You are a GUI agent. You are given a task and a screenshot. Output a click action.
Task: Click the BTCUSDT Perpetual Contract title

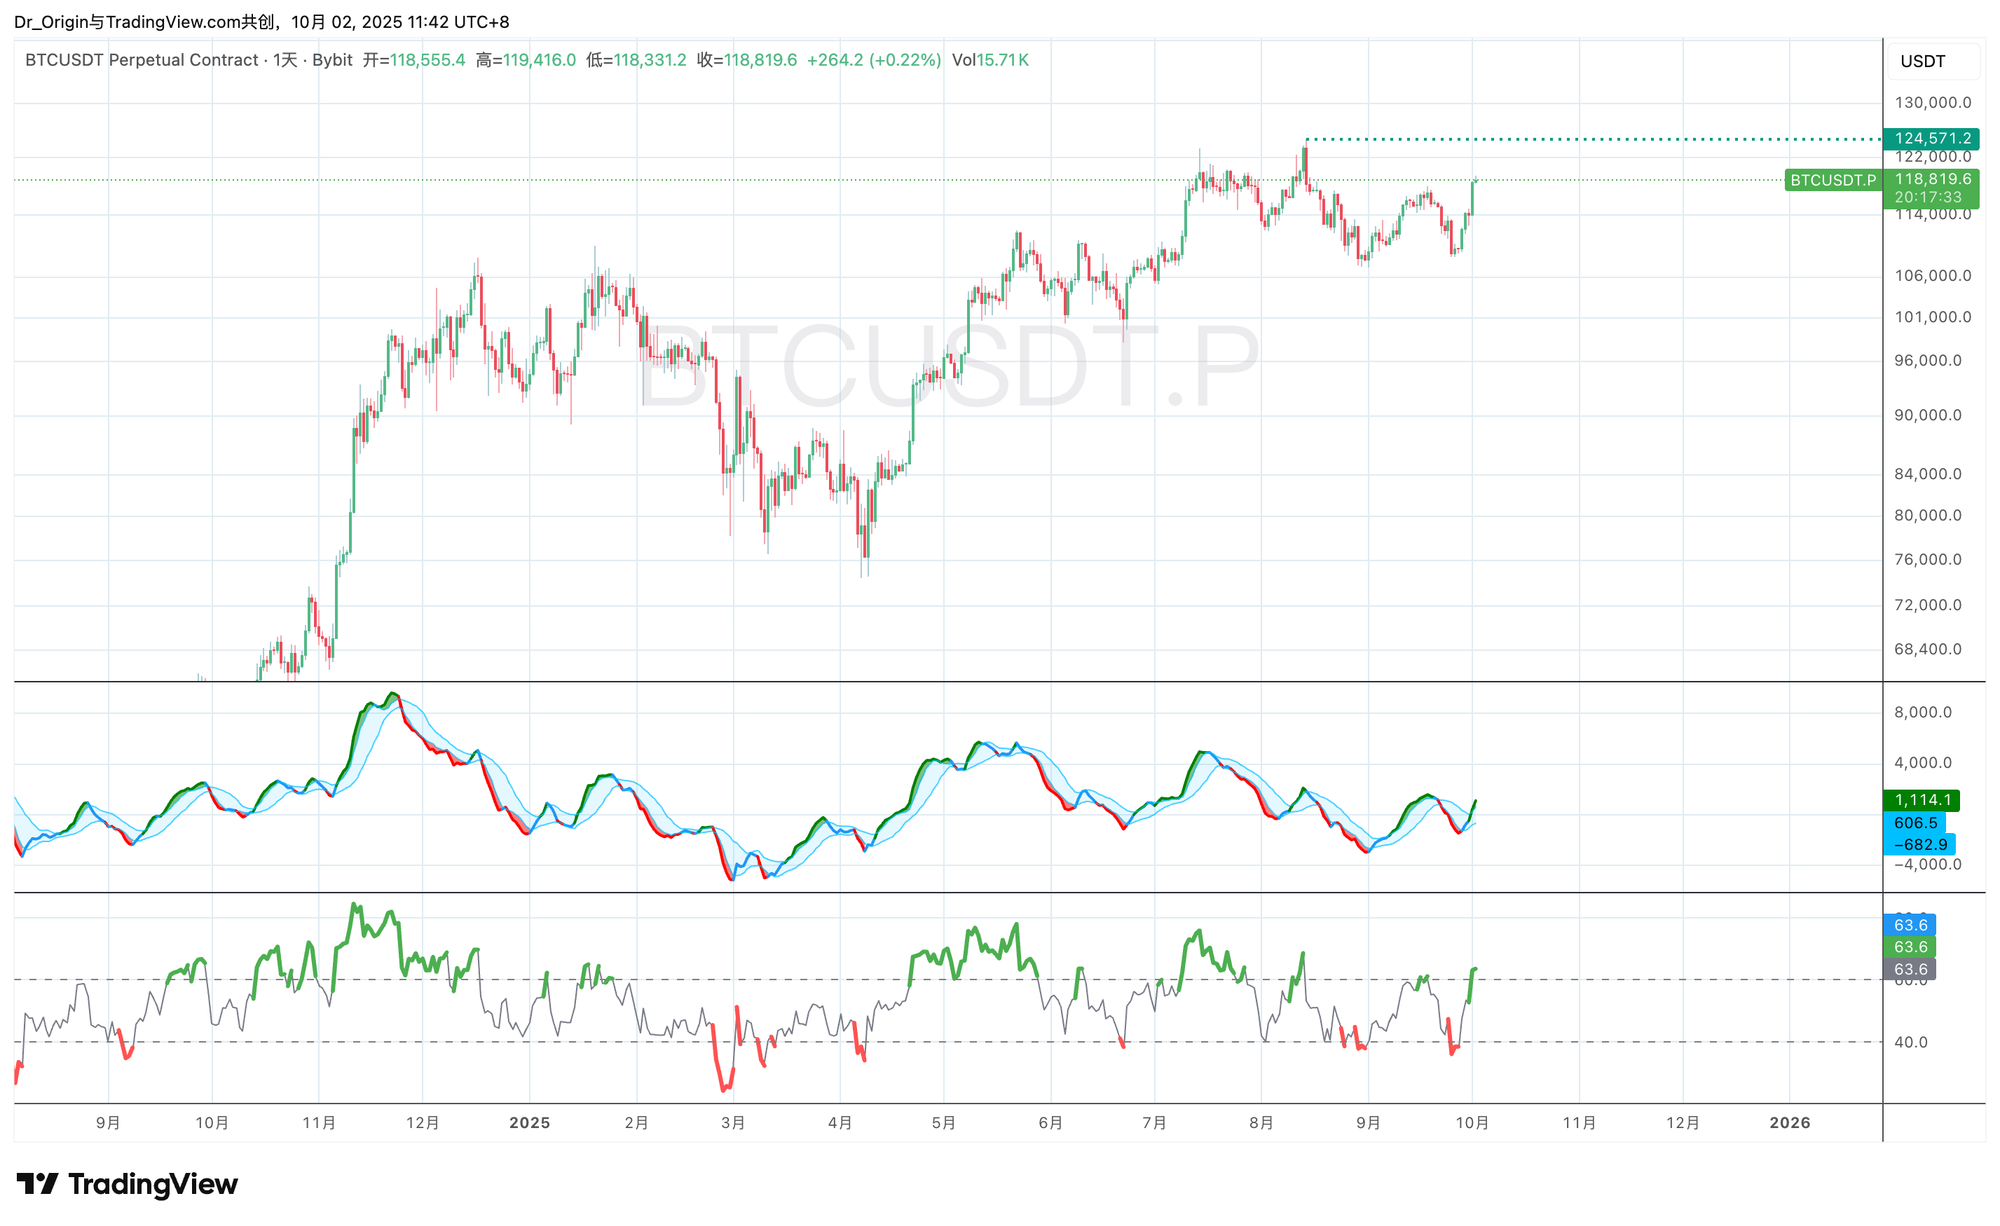[141, 60]
